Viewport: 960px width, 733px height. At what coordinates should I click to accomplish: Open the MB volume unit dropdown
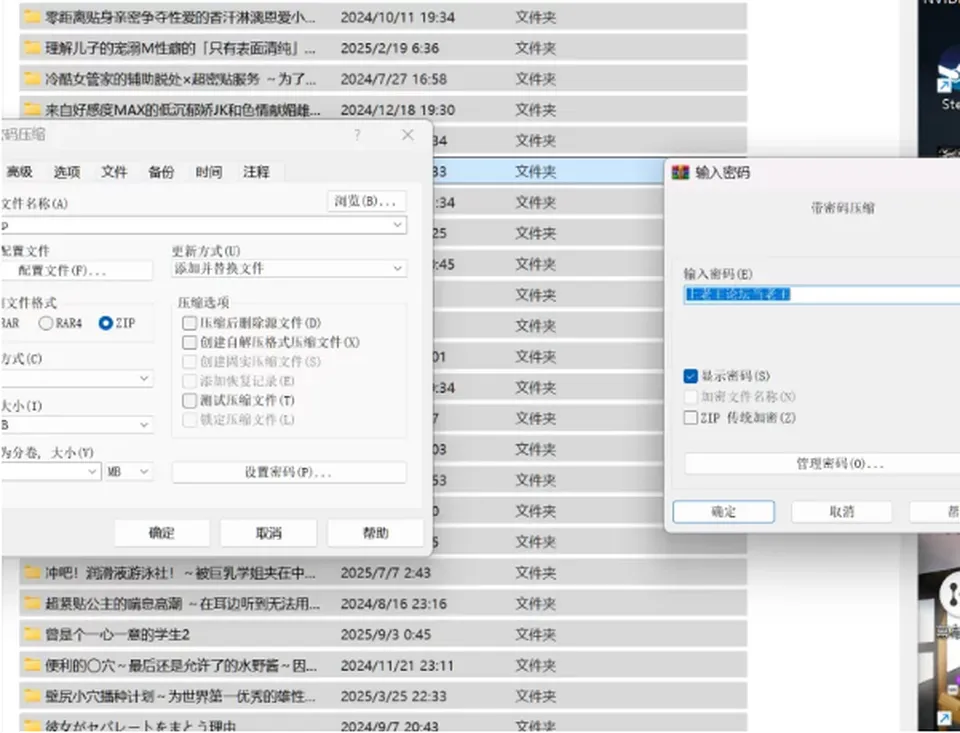click(129, 472)
